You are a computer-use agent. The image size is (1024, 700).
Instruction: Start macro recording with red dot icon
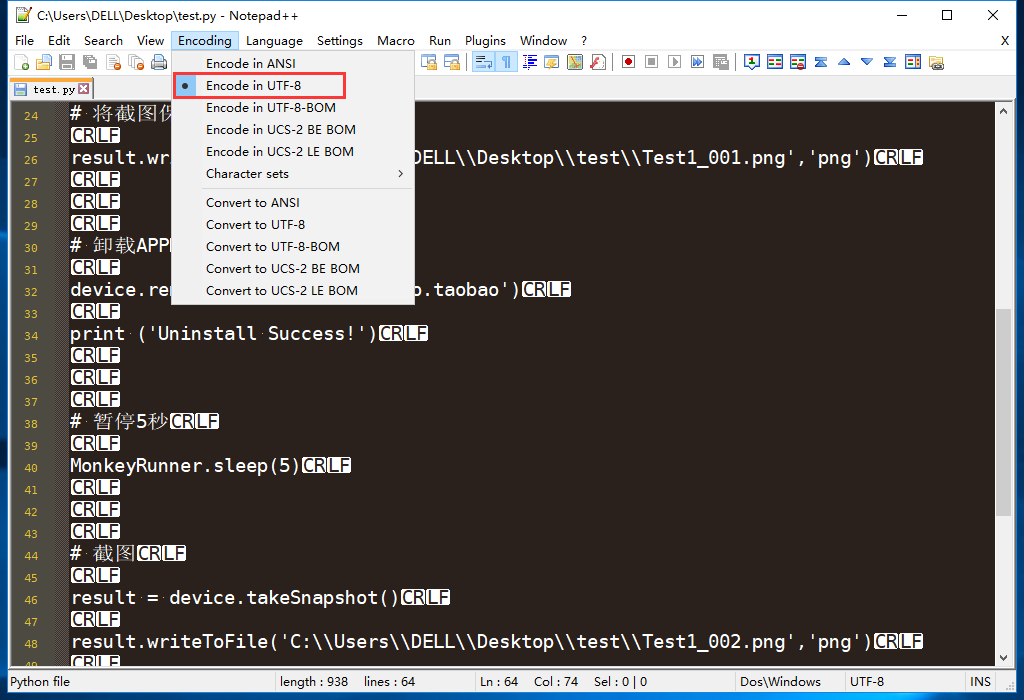coord(628,63)
